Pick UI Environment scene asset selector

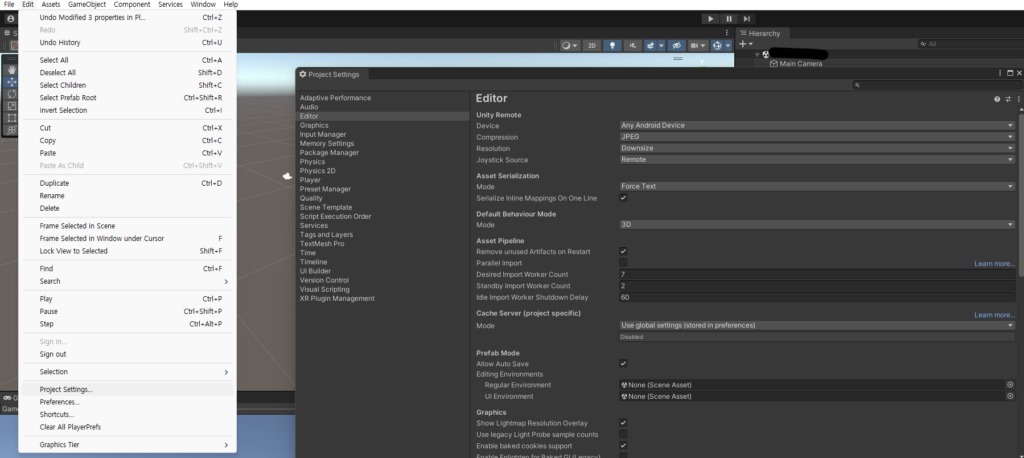click(x=1010, y=397)
